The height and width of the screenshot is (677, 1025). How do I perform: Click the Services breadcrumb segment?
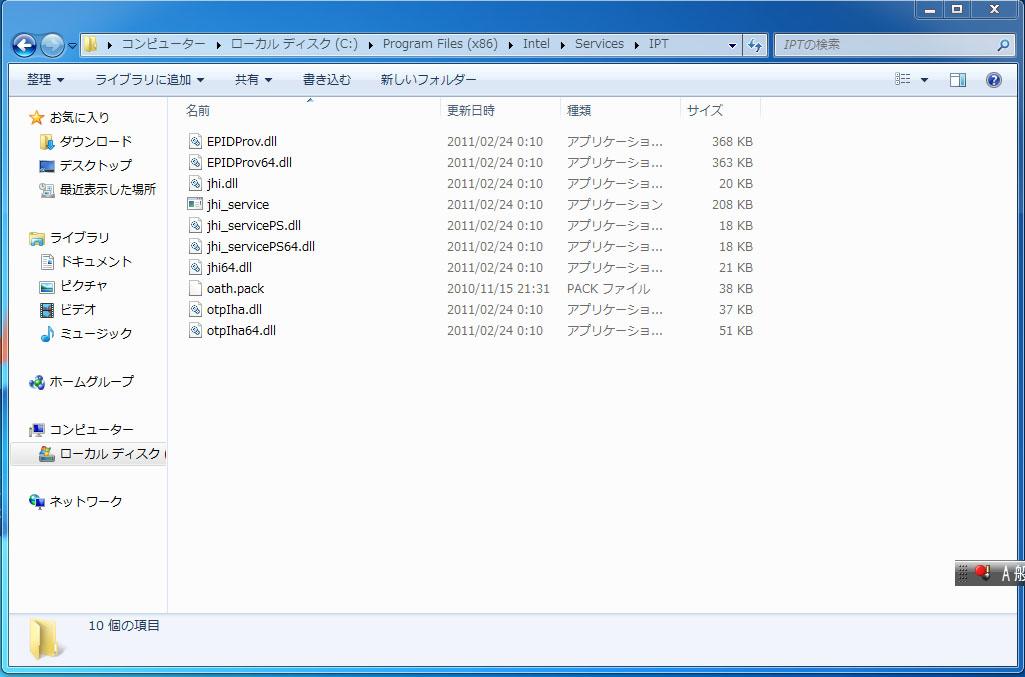coord(599,44)
